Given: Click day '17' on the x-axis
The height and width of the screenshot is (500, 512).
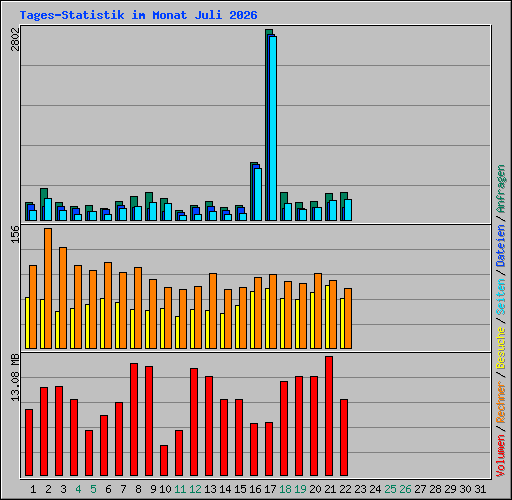Looking at the screenshot, I should (x=270, y=489).
